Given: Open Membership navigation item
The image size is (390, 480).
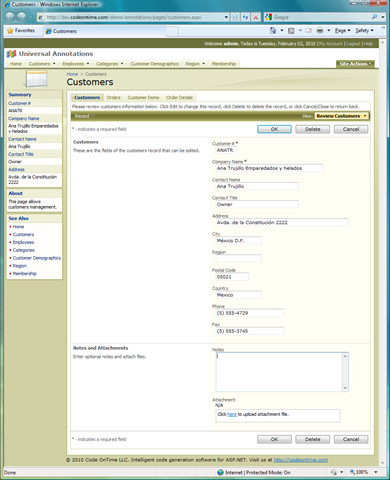Looking at the screenshot, I should point(224,64).
